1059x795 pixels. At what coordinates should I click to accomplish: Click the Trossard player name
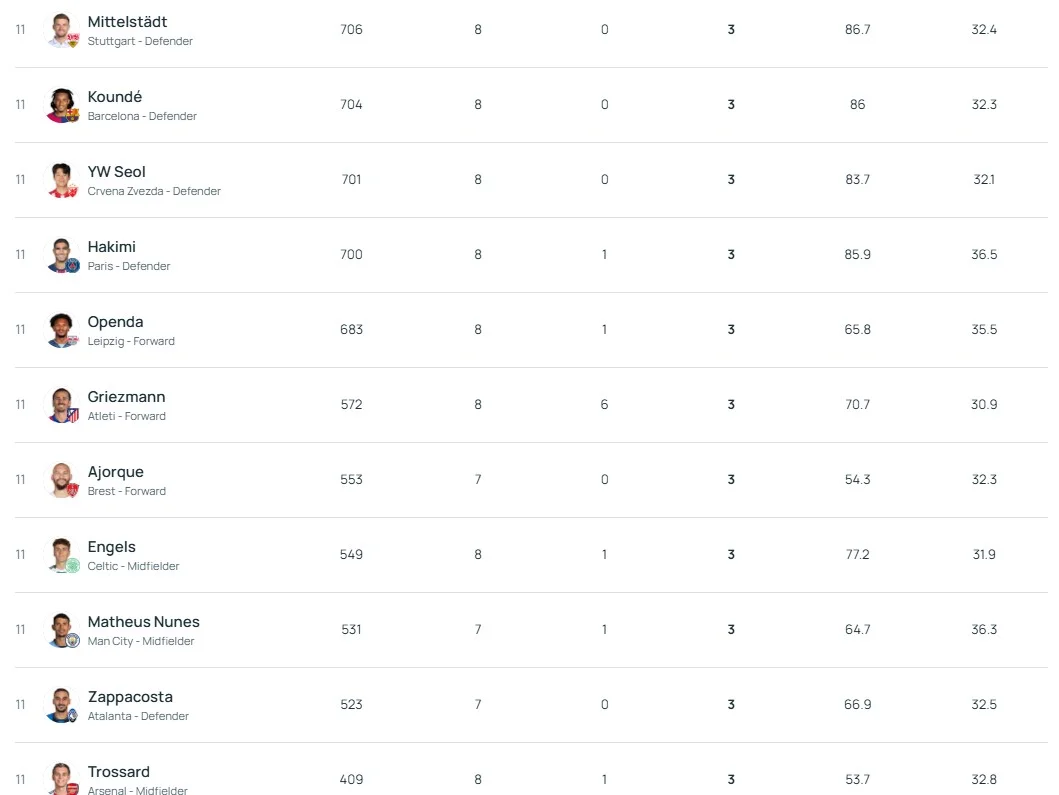[x=119, y=772]
